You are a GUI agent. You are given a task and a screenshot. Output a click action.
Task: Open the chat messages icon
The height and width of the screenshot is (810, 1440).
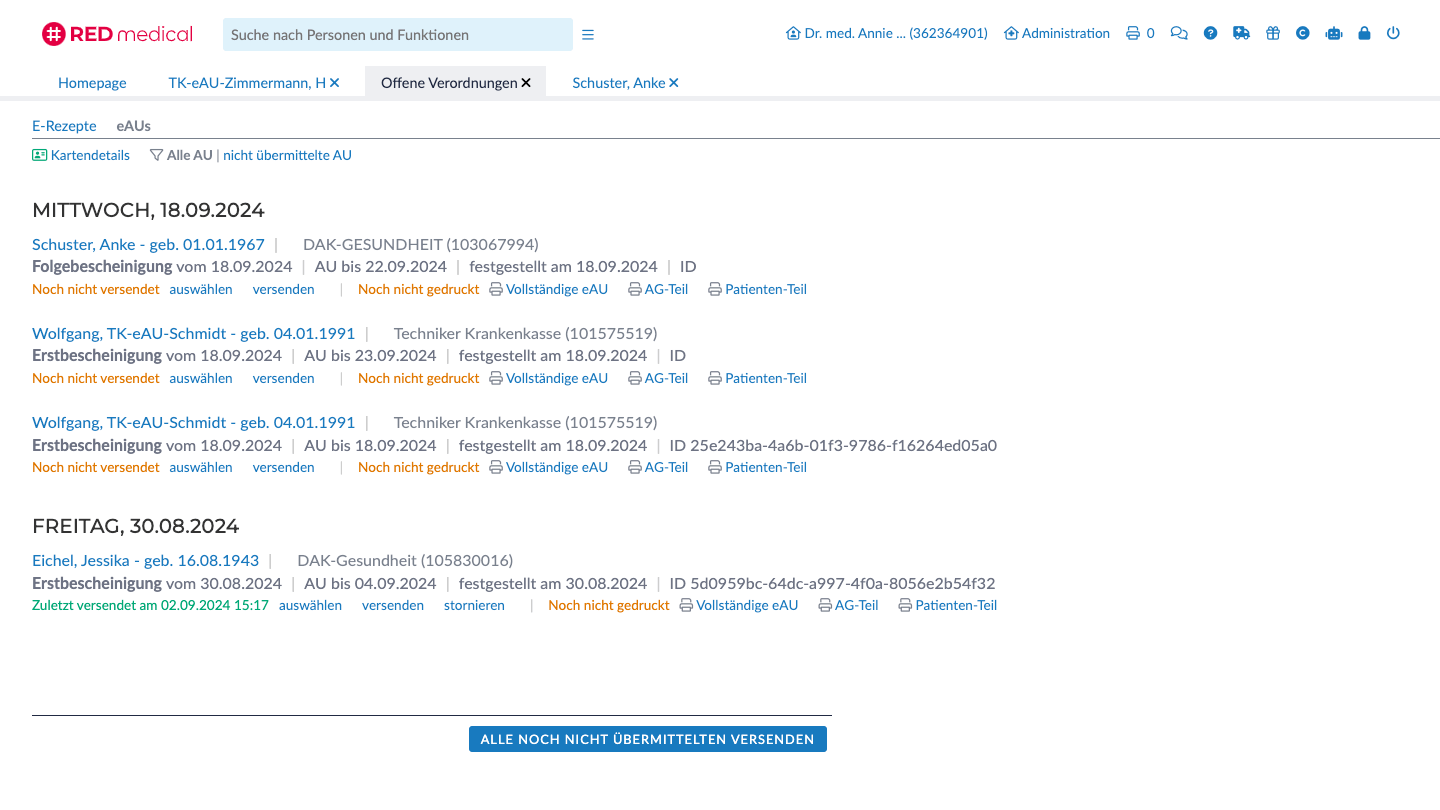1179,33
